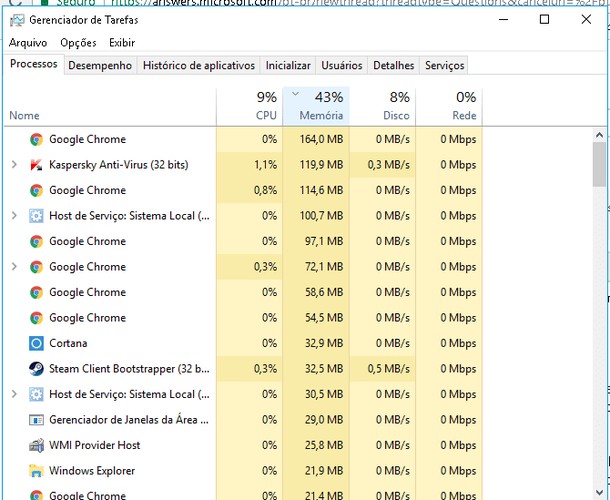Switch to the Desempenho tab
The image size is (610, 500).
click(100, 65)
